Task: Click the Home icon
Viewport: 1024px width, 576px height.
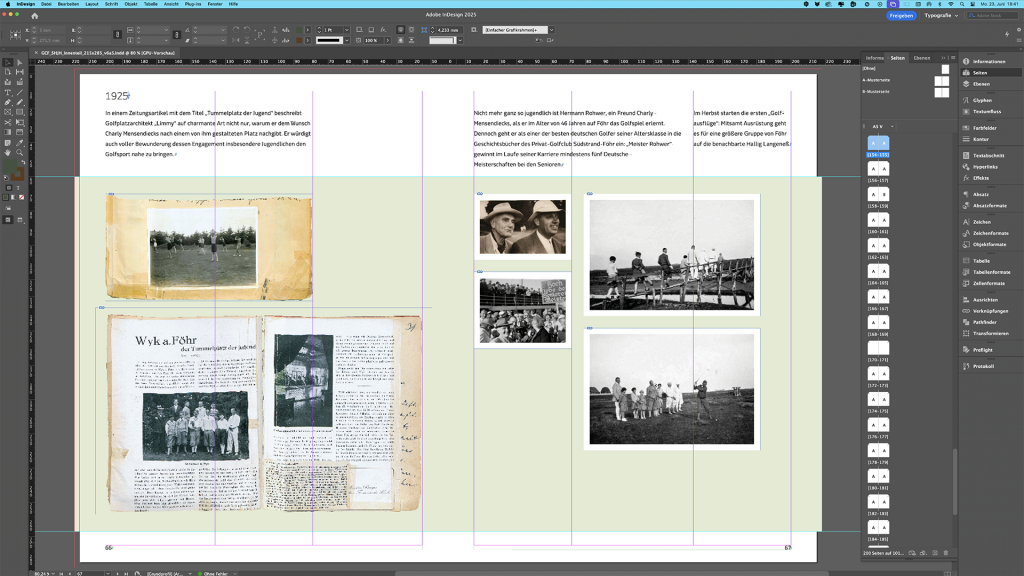Action: [35, 16]
